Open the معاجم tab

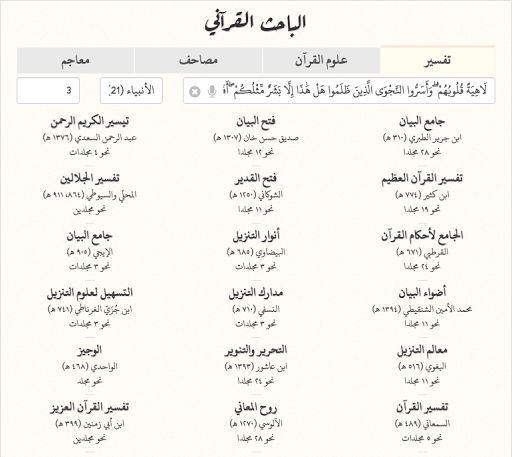[75, 60]
